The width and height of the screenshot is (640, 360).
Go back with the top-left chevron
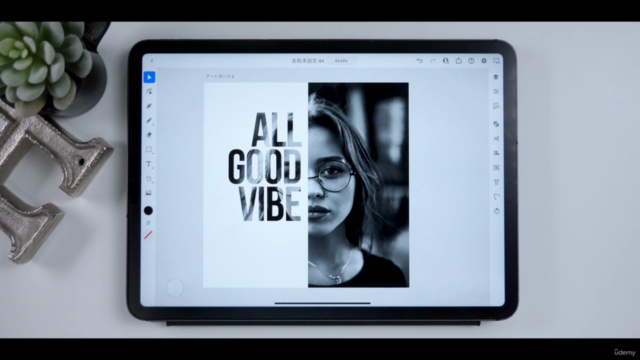[x=152, y=61]
